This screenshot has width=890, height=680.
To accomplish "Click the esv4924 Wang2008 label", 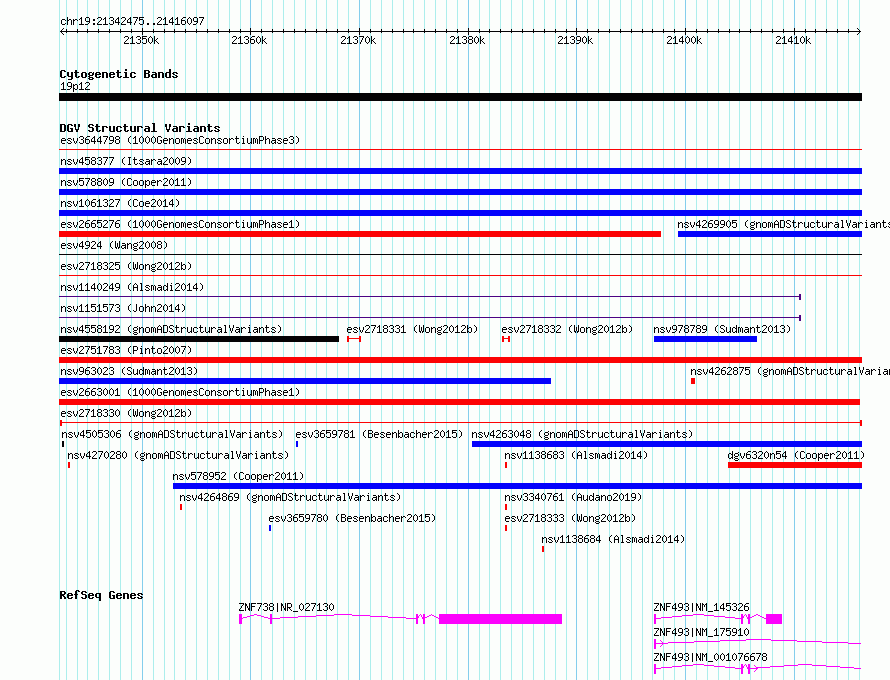I will (x=114, y=245).
